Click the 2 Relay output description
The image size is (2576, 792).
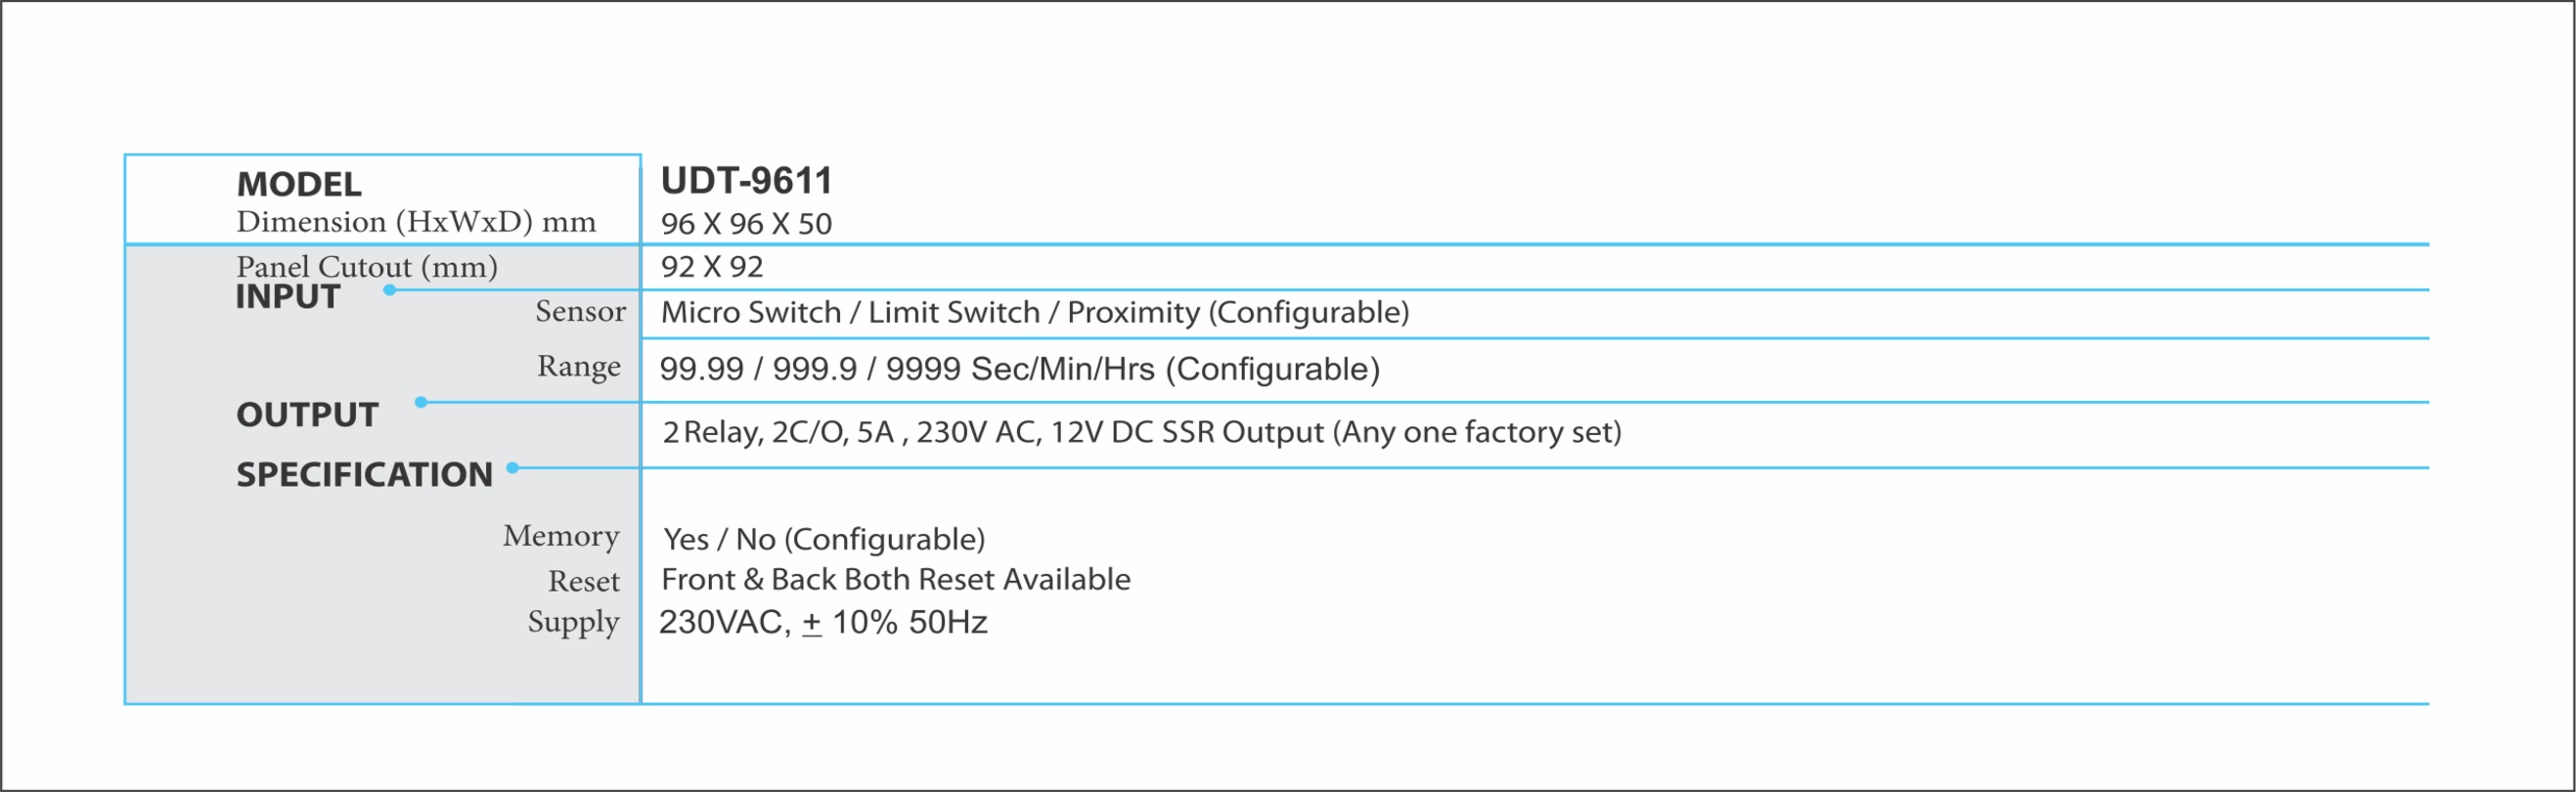1141,432
